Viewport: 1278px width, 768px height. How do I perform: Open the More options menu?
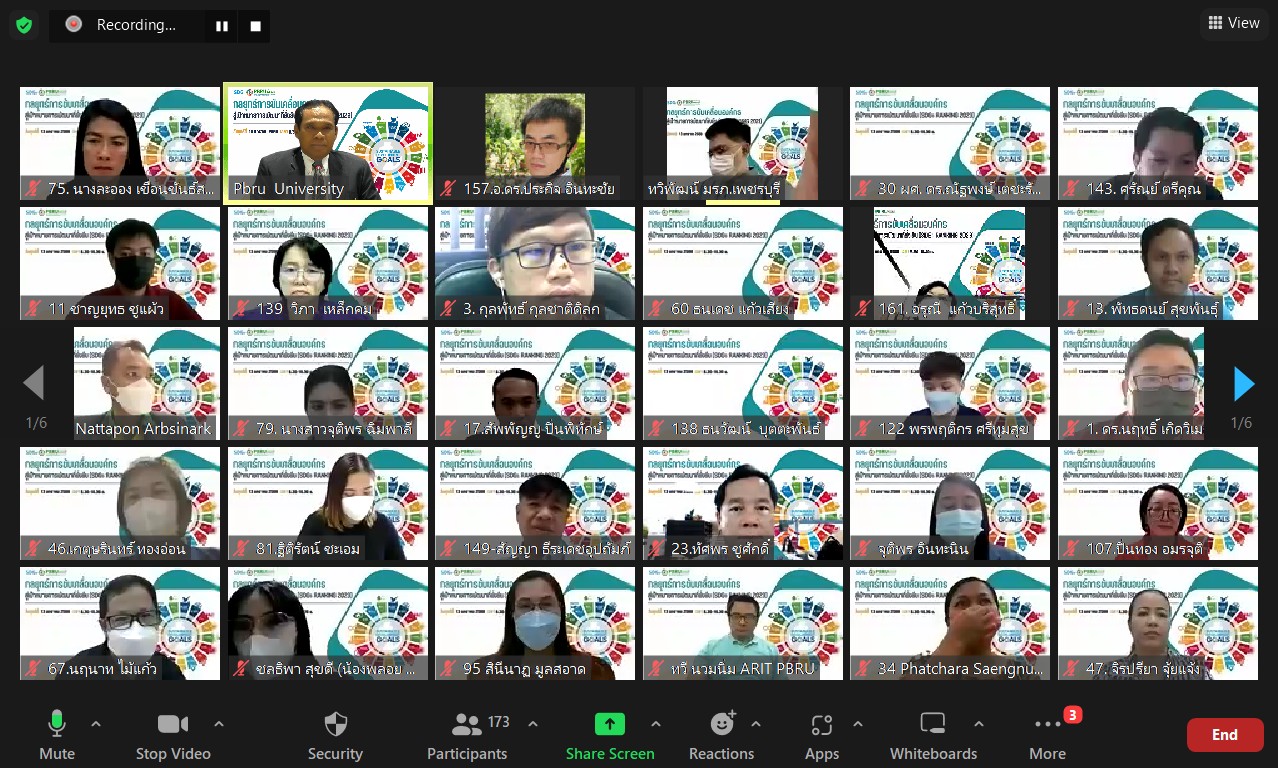click(x=1047, y=734)
